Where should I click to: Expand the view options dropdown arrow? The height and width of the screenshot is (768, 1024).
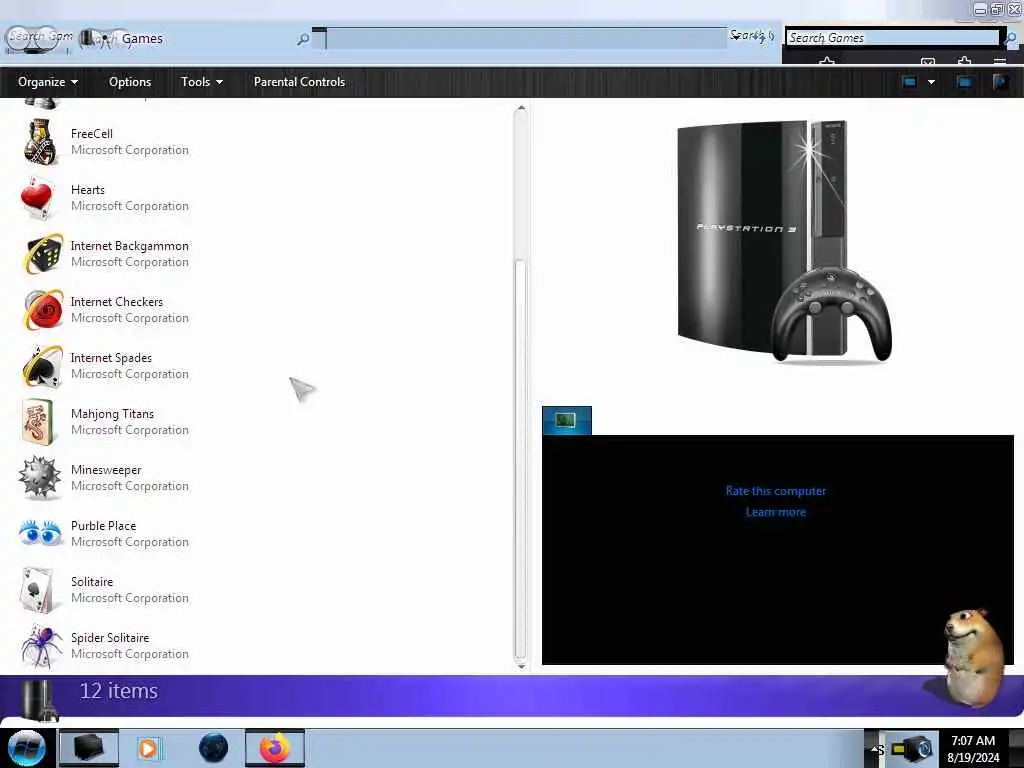931,82
